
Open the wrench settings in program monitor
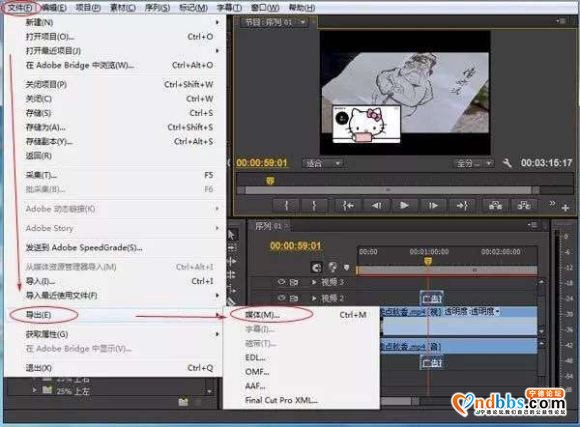point(507,163)
